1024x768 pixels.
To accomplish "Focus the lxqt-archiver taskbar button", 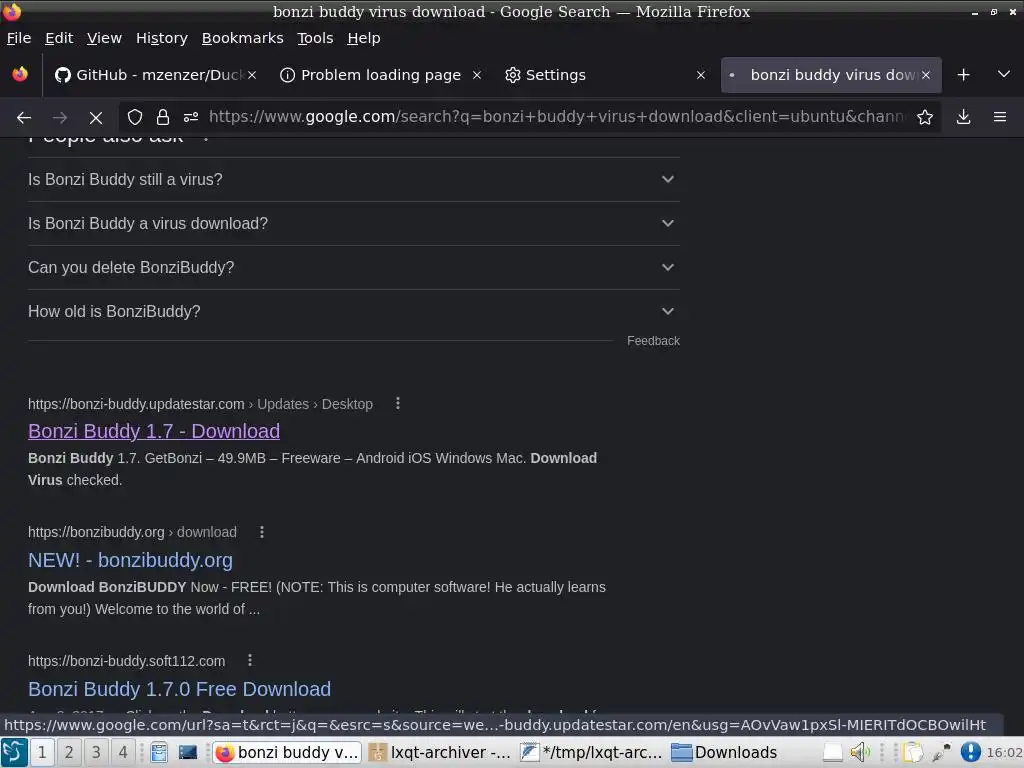I will pyautogui.click(x=440, y=752).
